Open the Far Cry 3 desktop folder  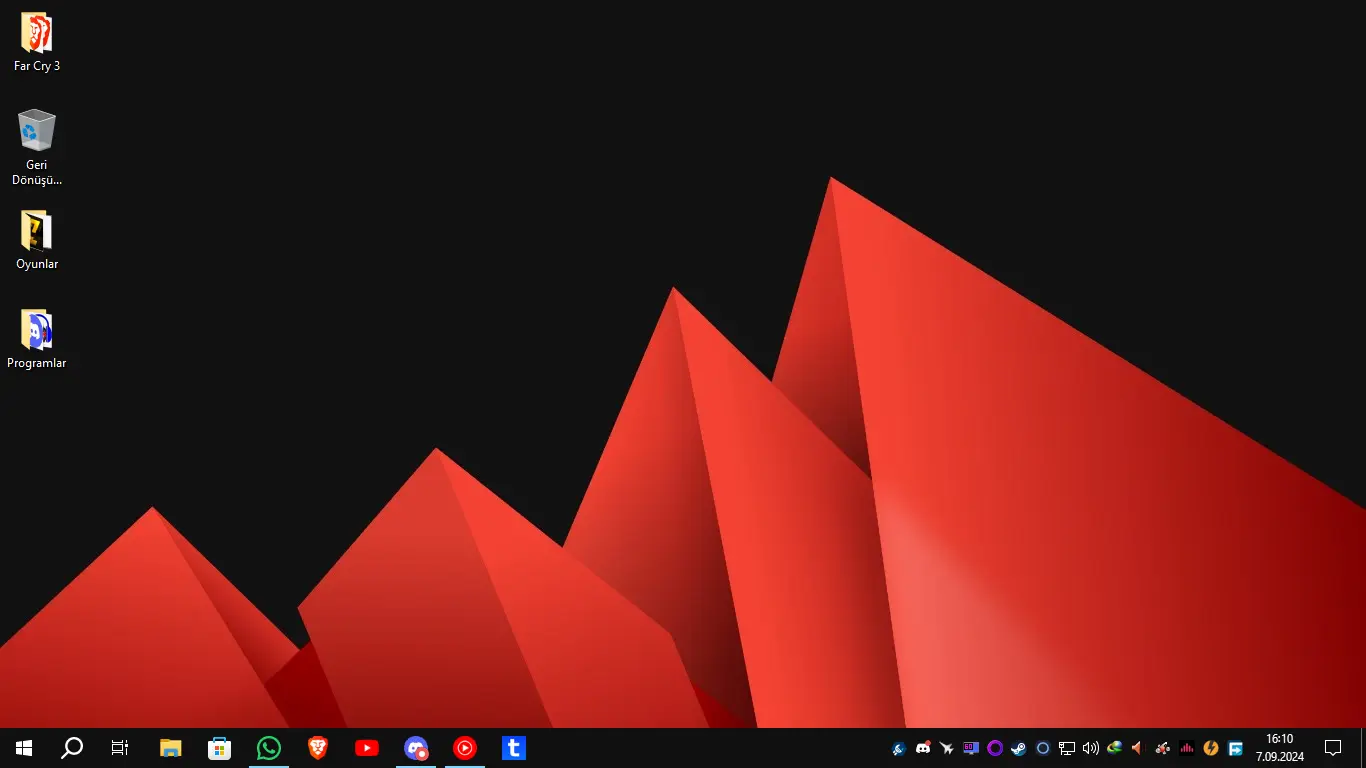37,43
